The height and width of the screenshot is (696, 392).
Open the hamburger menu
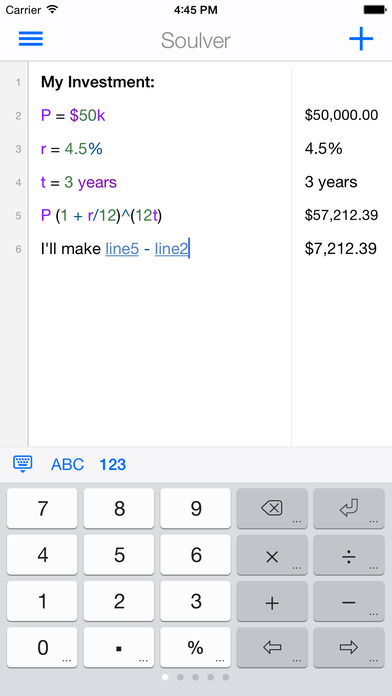pos(31,39)
